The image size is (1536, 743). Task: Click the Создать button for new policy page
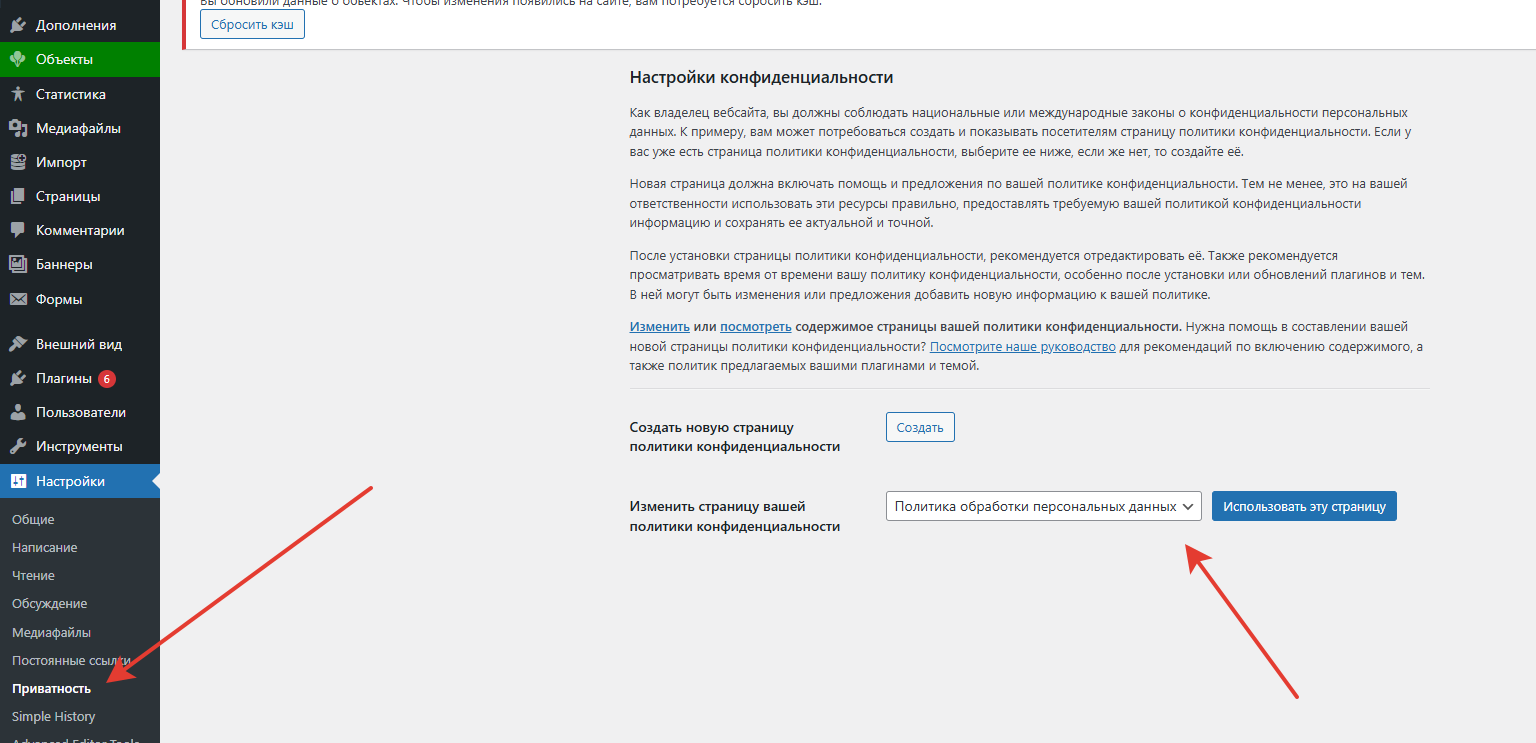[x=920, y=427]
